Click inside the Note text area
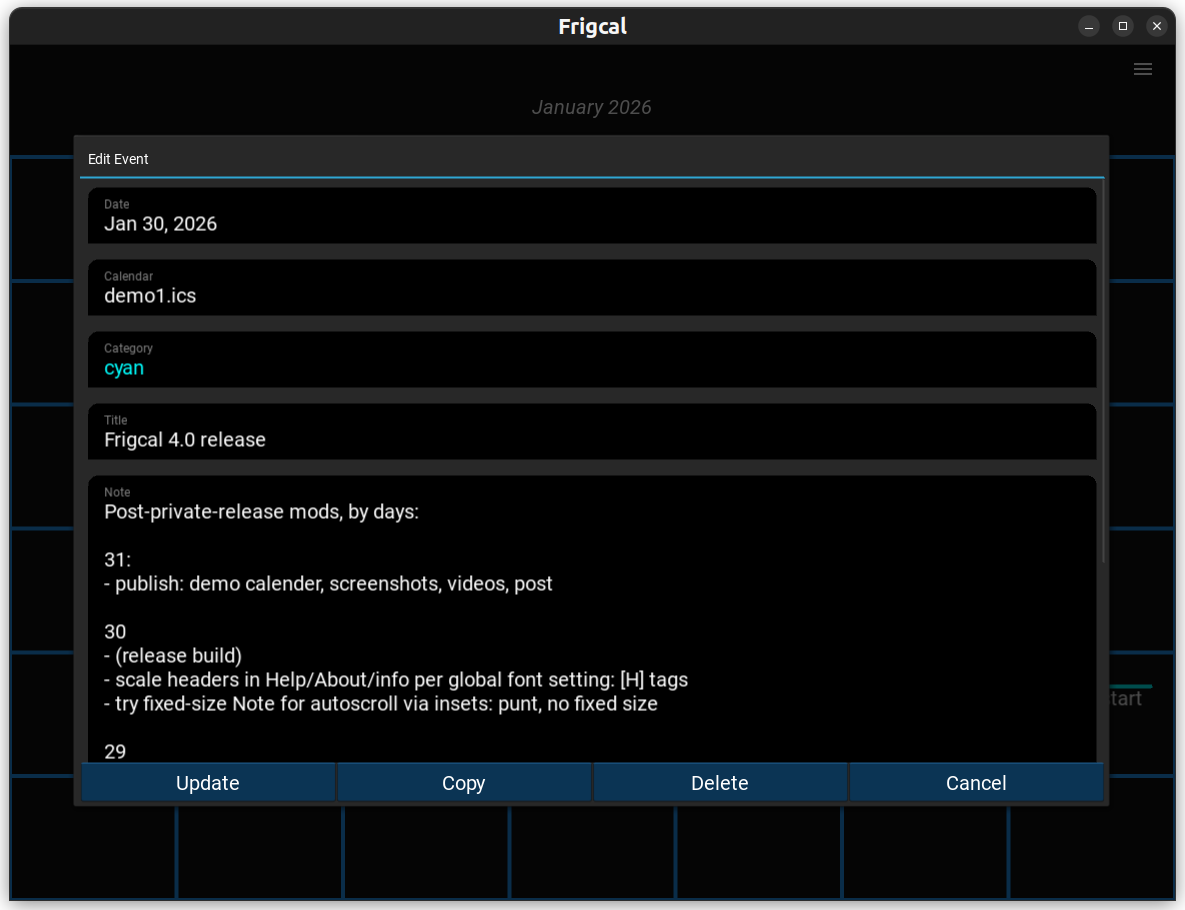1185x910 pixels. (x=592, y=620)
